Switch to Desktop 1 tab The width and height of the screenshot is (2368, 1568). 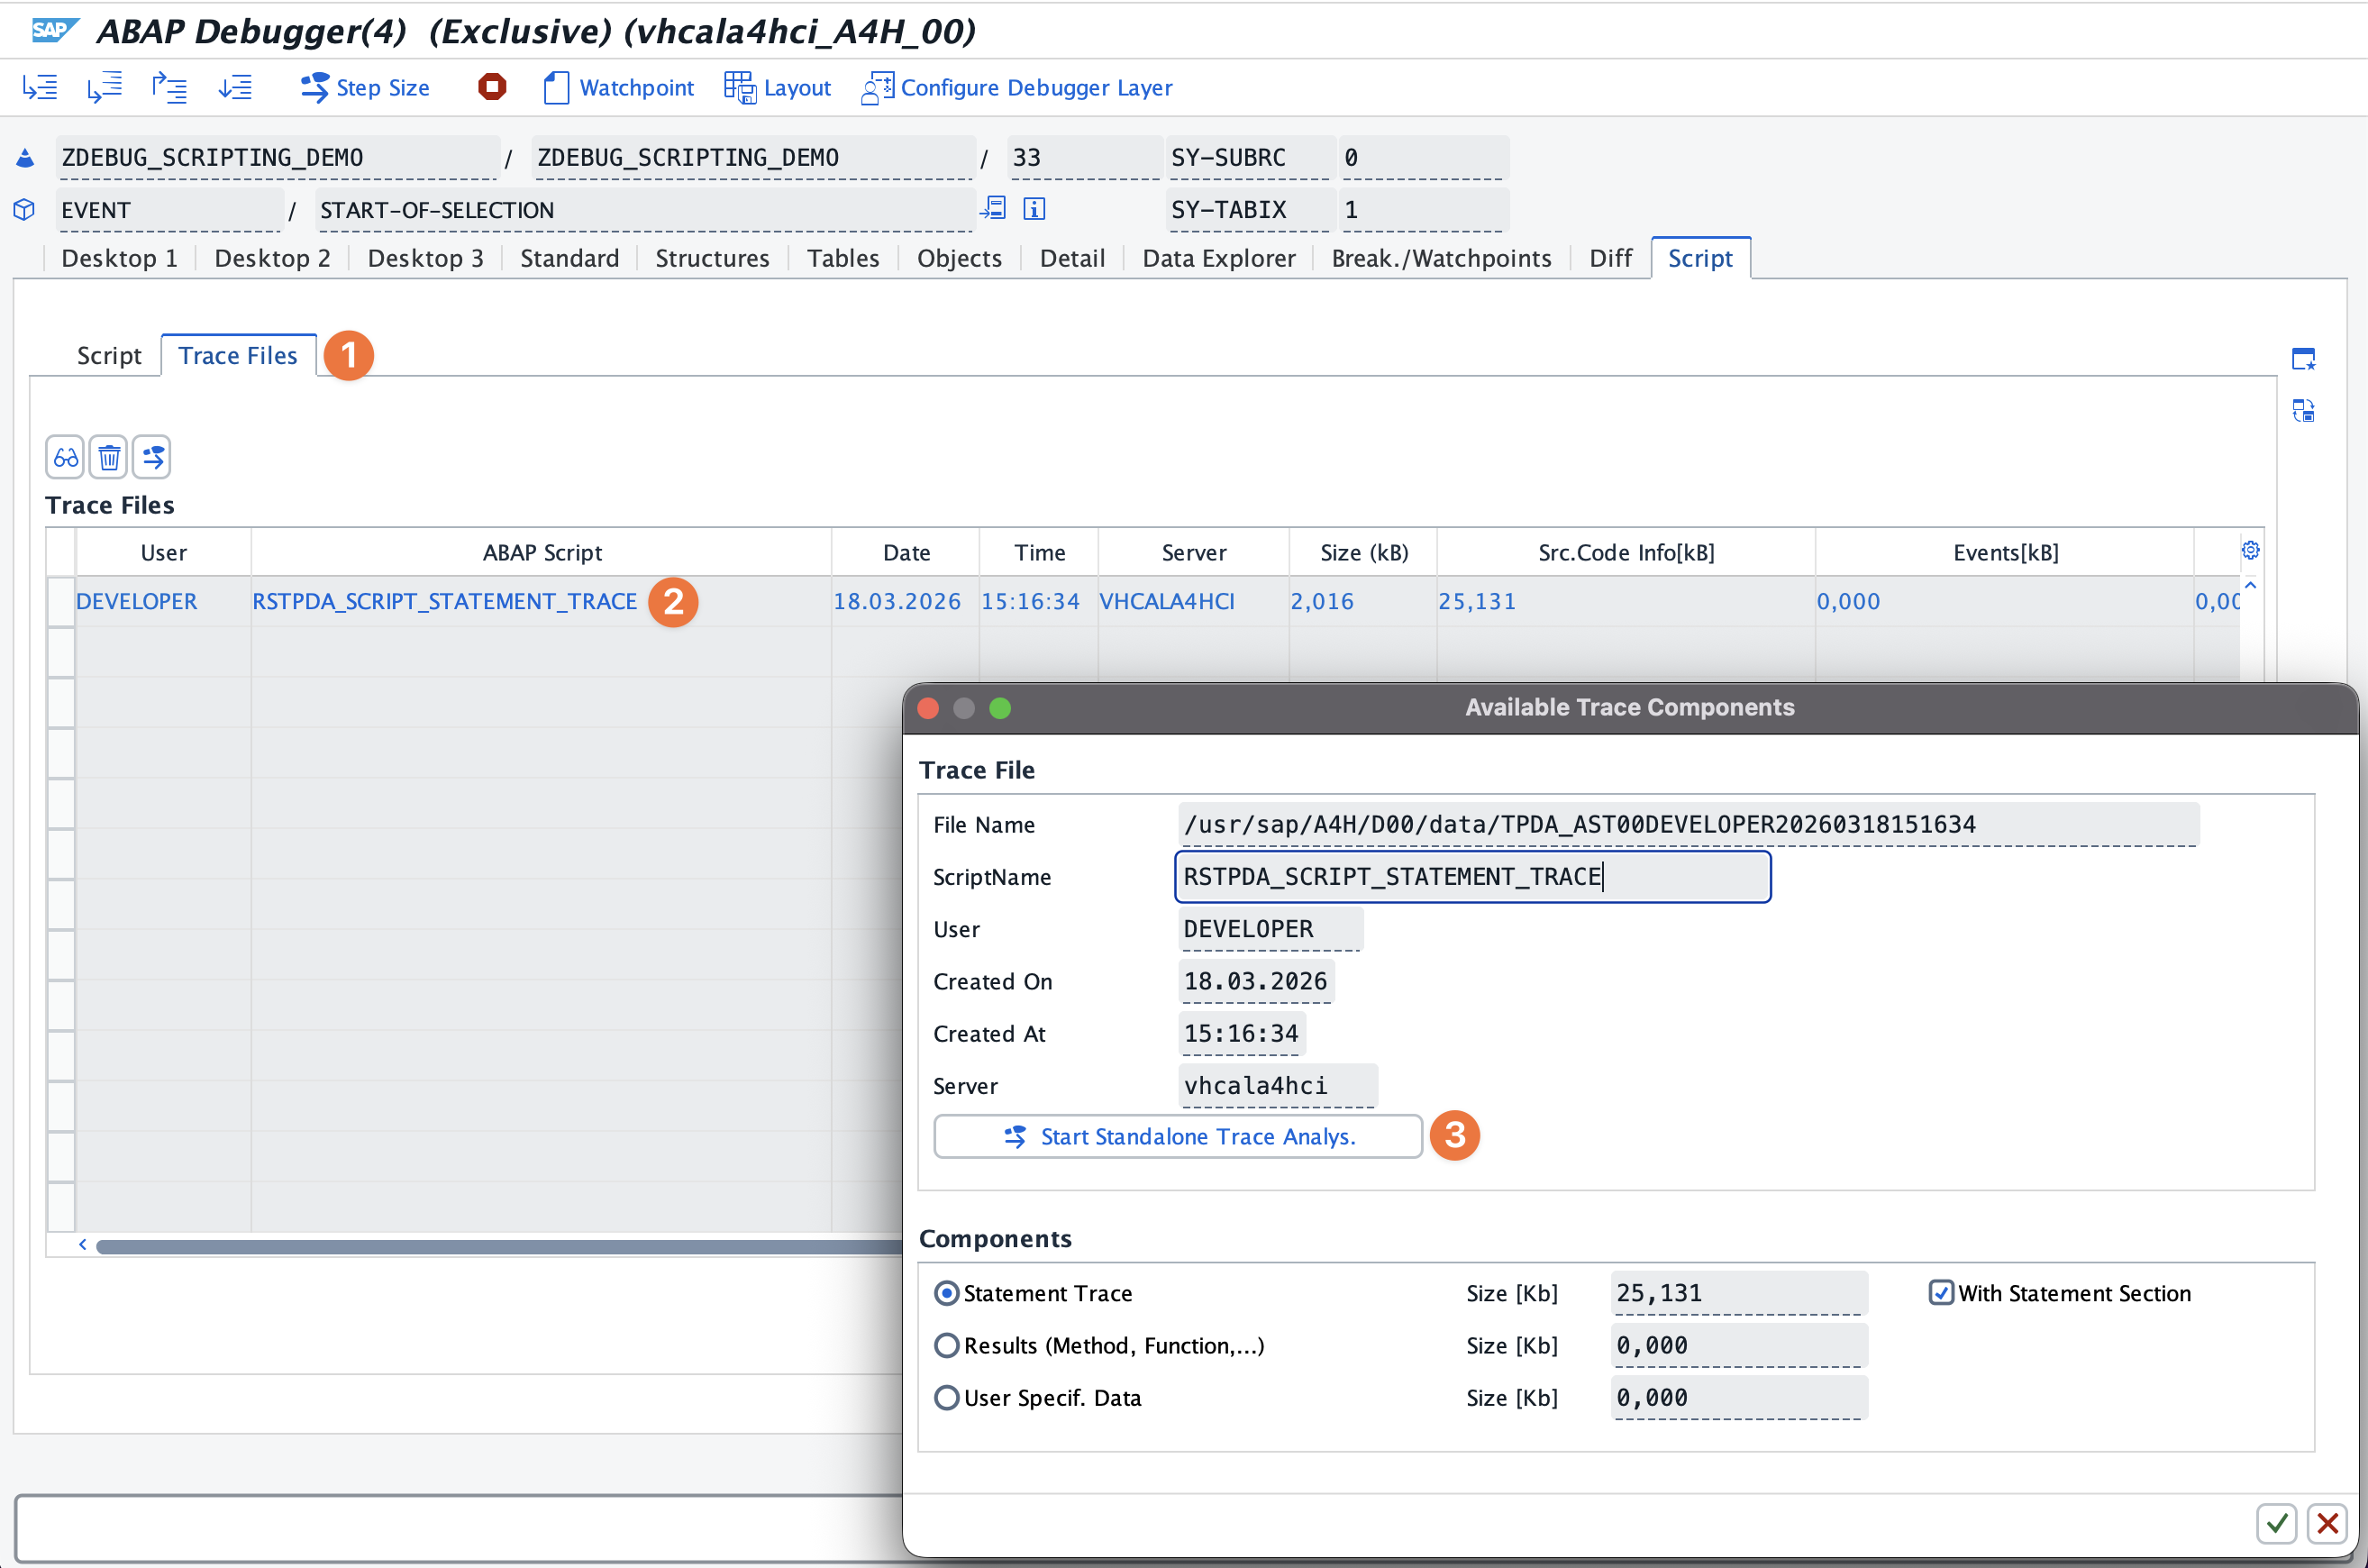(x=119, y=258)
